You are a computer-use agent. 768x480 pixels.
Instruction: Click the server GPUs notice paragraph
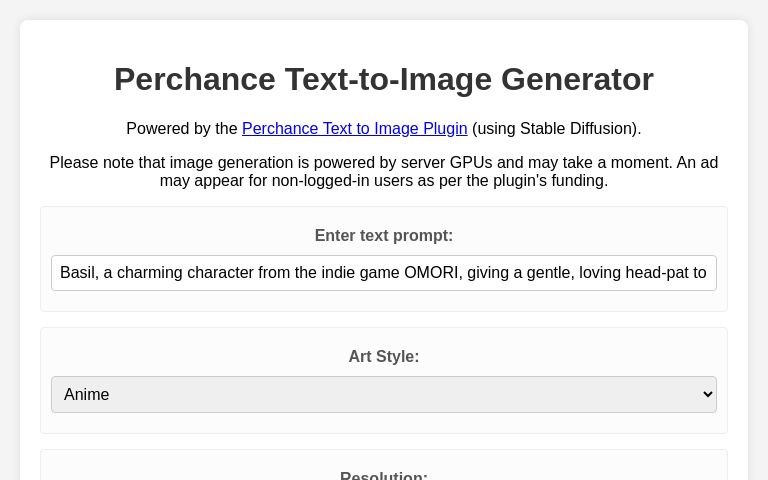click(384, 163)
